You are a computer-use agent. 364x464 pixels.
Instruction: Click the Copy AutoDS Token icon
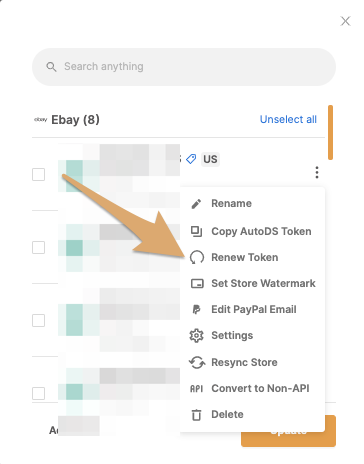196,231
